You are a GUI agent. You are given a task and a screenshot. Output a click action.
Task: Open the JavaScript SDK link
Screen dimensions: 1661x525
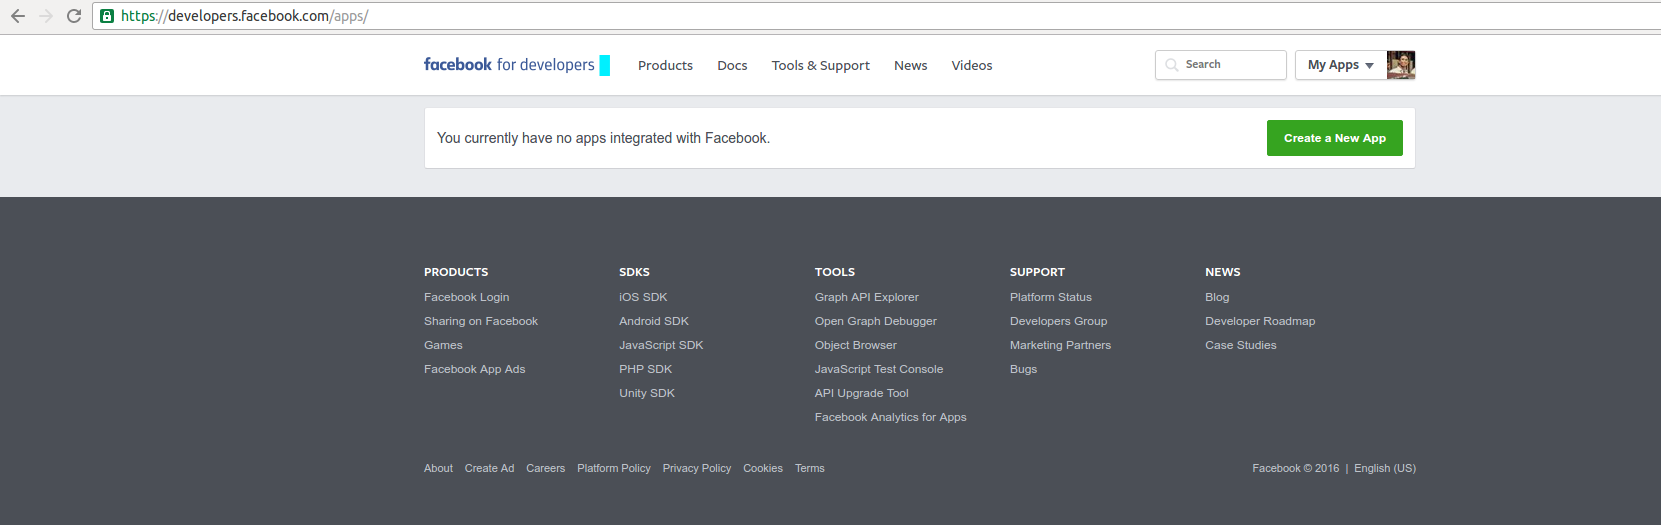(661, 345)
